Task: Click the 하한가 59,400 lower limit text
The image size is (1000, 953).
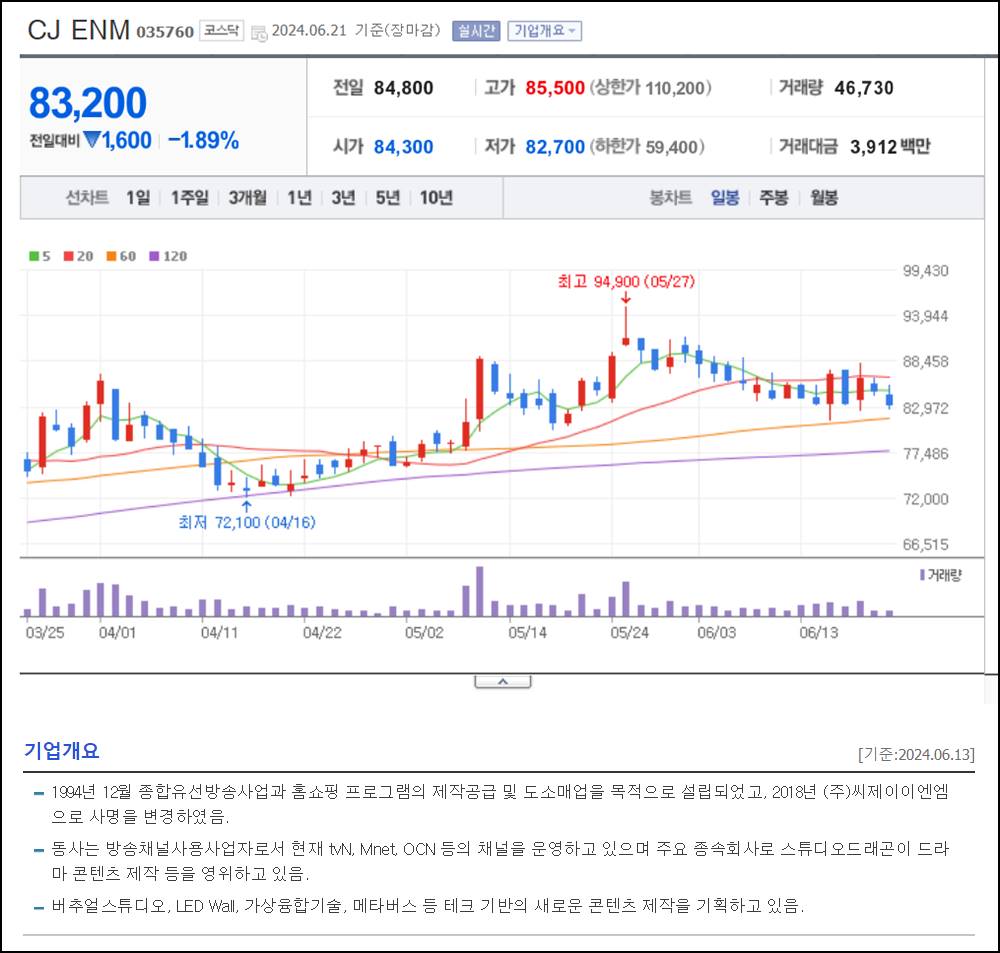Action: tap(647, 147)
